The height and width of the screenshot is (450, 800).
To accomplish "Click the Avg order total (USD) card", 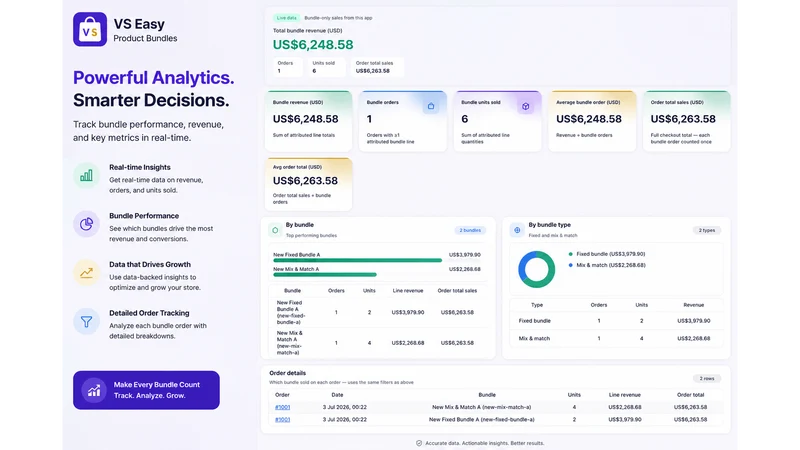I will click(x=308, y=184).
